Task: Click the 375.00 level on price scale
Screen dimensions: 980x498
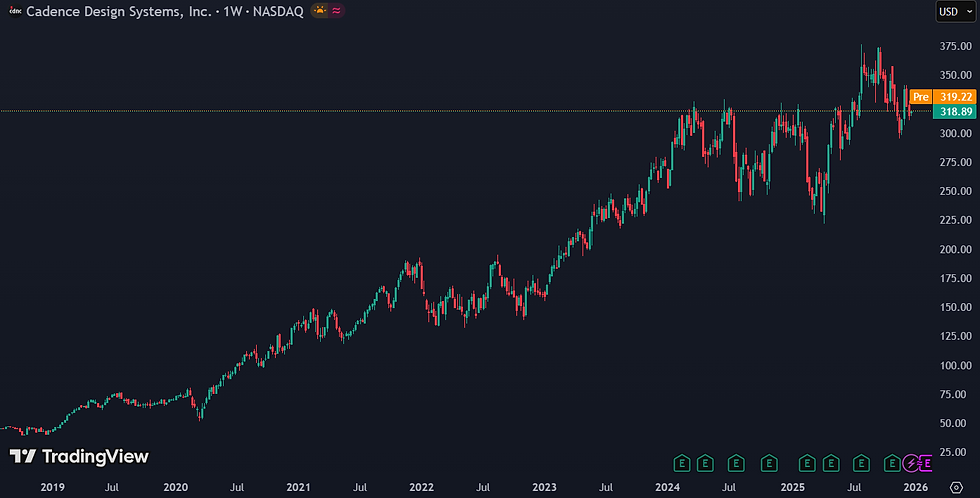Action: point(956,46)
